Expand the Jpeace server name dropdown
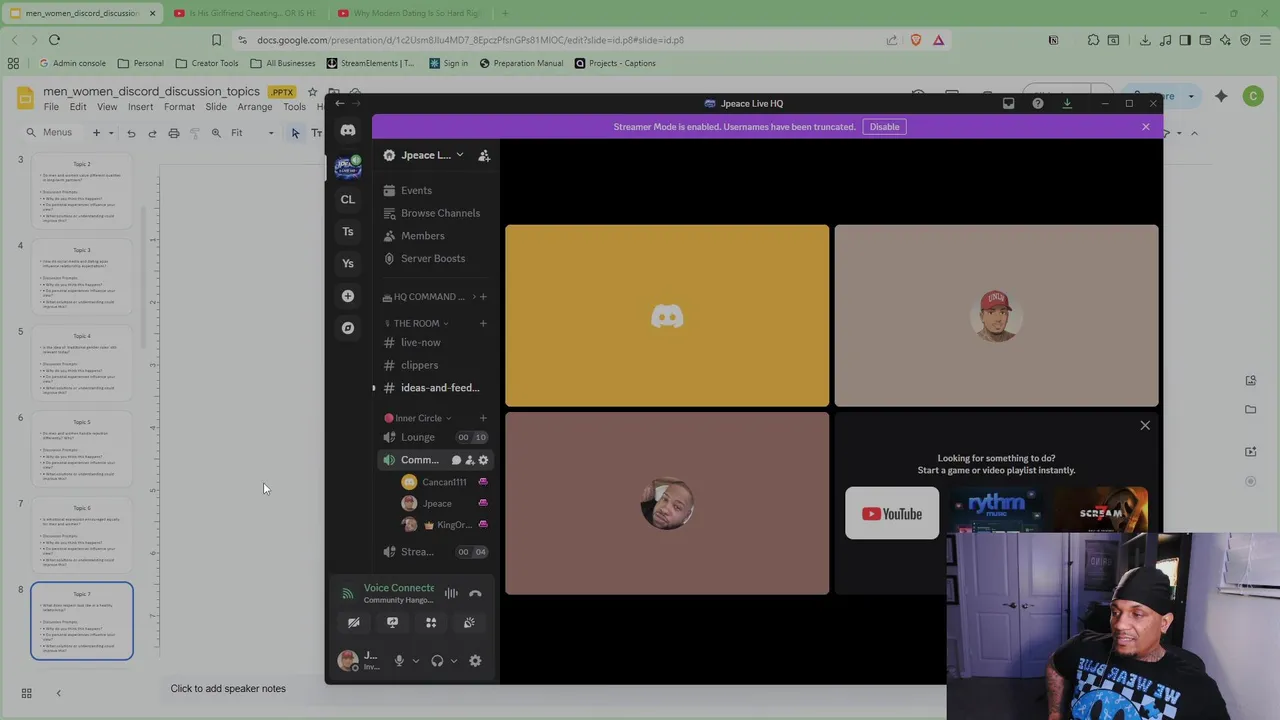1280x720 pixels. pos(459,155)
